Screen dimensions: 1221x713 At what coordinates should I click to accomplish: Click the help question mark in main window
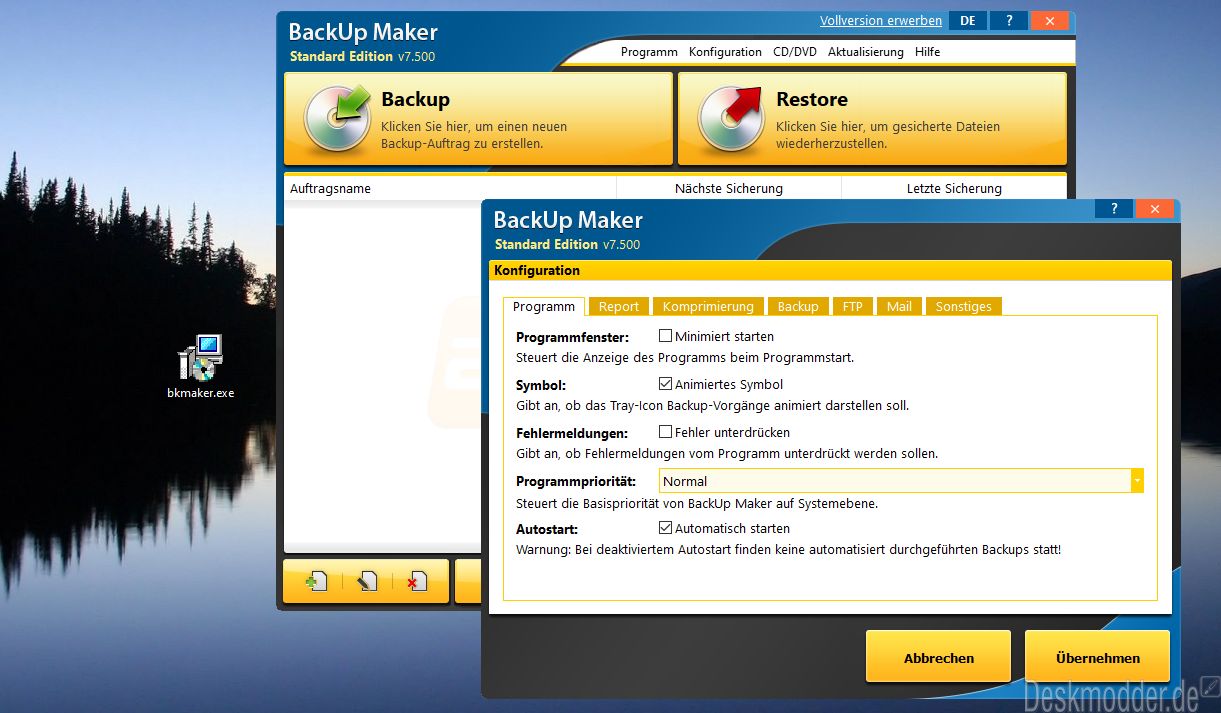1010,21
